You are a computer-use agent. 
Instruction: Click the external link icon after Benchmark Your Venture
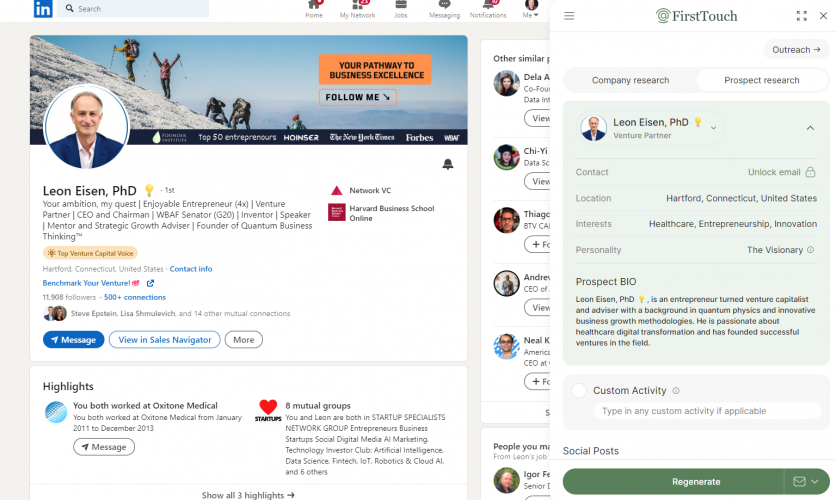coord(150,283)
